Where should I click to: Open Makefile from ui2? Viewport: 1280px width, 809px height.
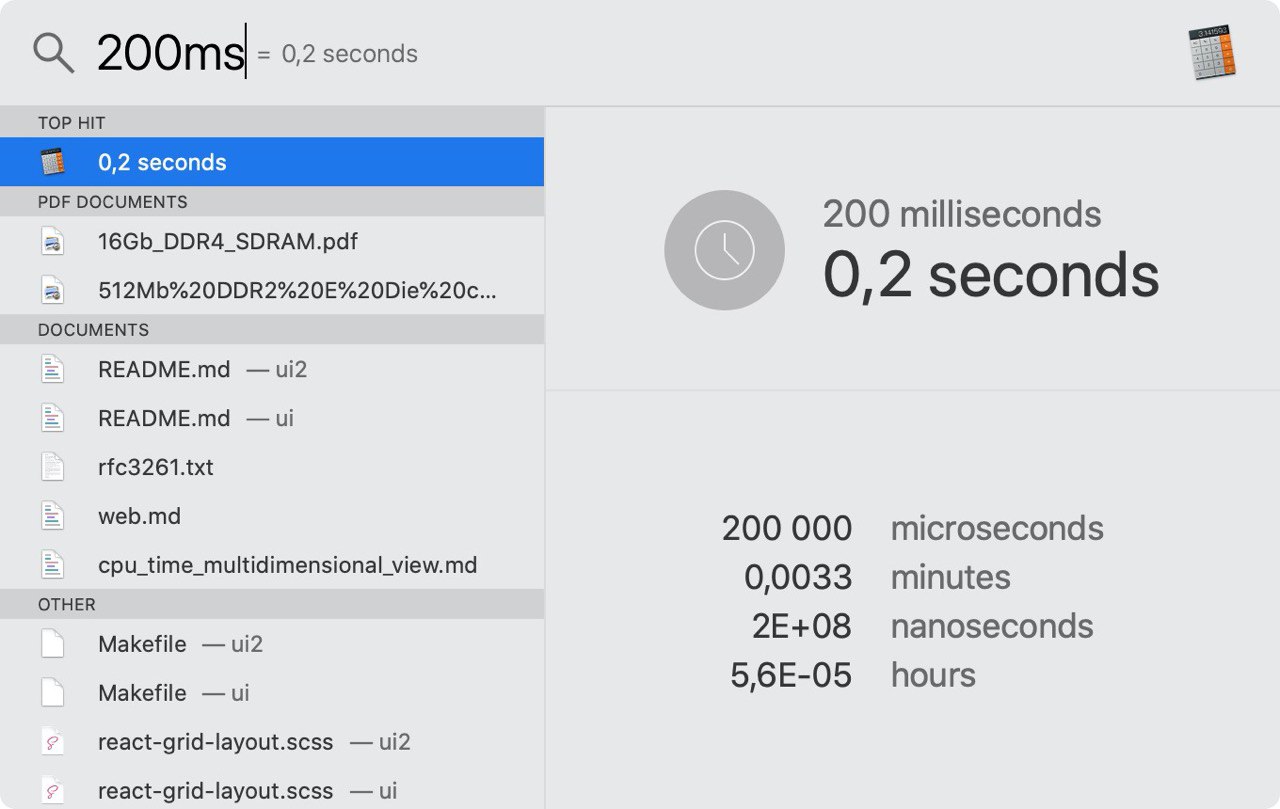pos(272,644)
